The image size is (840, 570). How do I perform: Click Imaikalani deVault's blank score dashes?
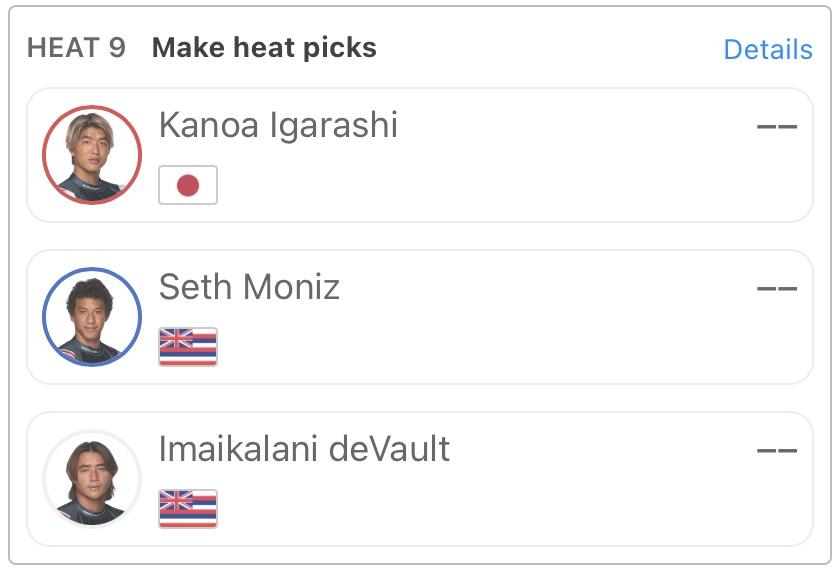point(776,451)
